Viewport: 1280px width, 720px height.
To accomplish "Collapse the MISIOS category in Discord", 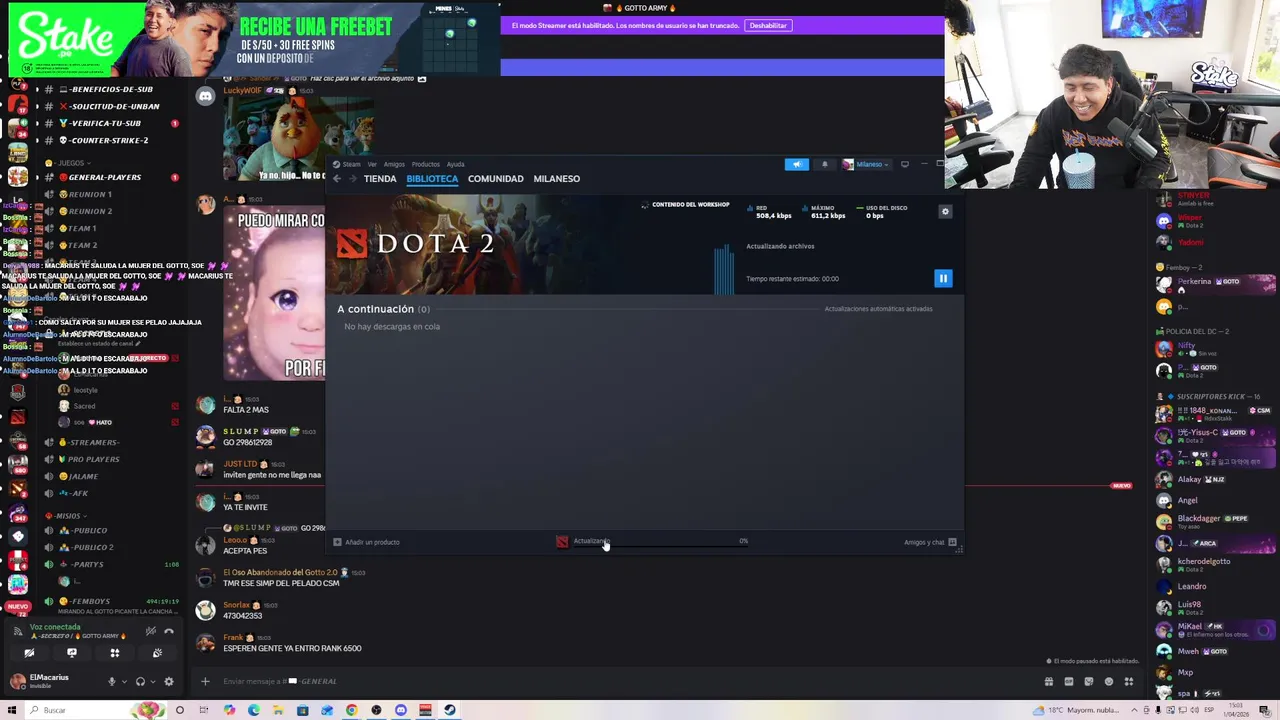I will click(x=64, y=516).
